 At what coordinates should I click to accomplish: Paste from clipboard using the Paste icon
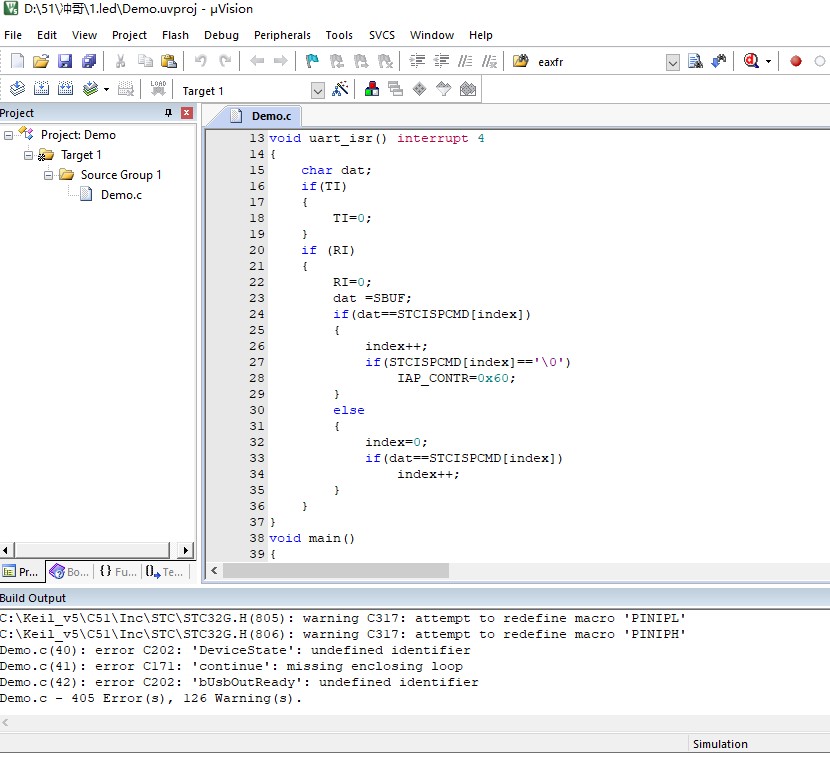pos(169,61)
